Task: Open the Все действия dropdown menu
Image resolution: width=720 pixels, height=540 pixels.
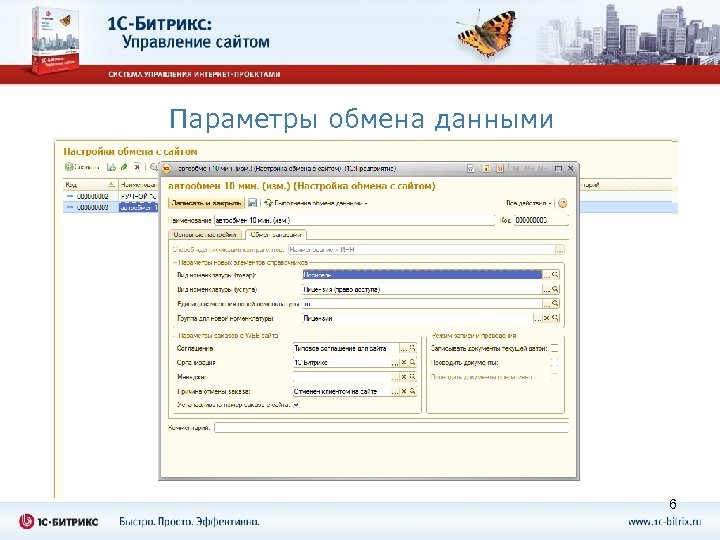Action: [x=529, y=202]
